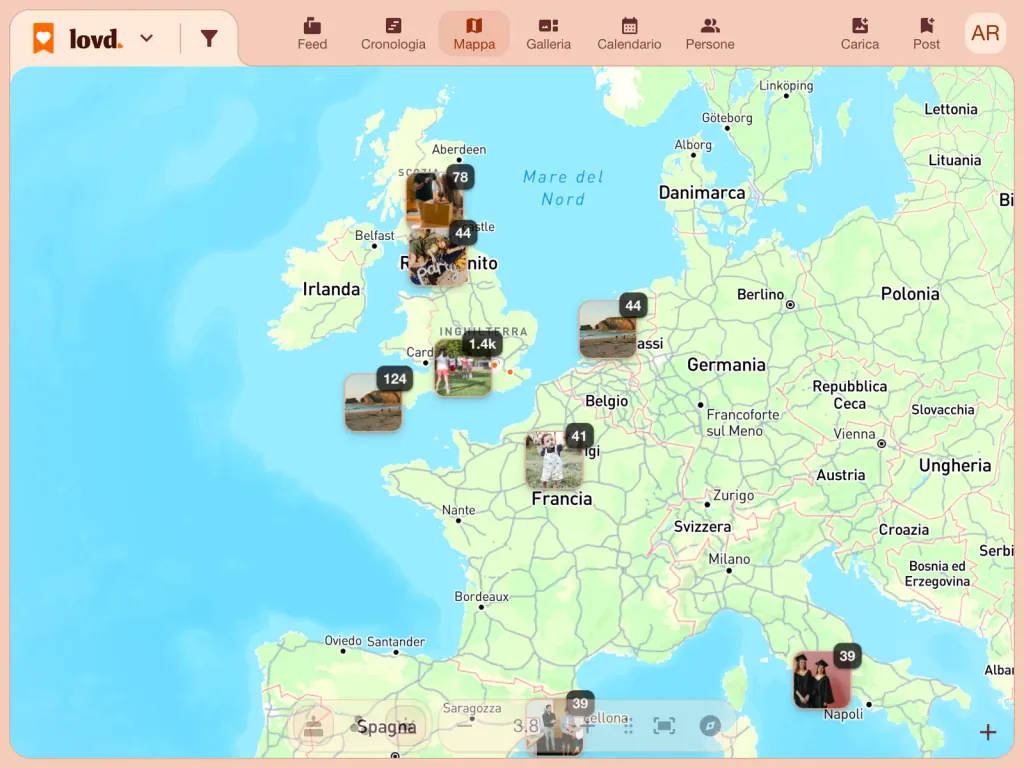Viewport: 1024px width, 768px height.
Task: Click the Ungheria country label
Action: (955, 466)
